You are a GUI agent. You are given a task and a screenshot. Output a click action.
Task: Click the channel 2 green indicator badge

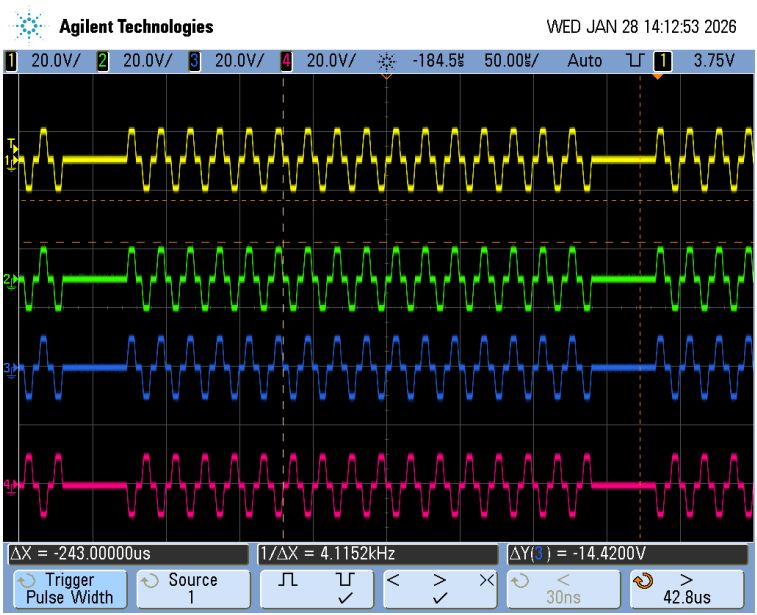pos(102,61)
